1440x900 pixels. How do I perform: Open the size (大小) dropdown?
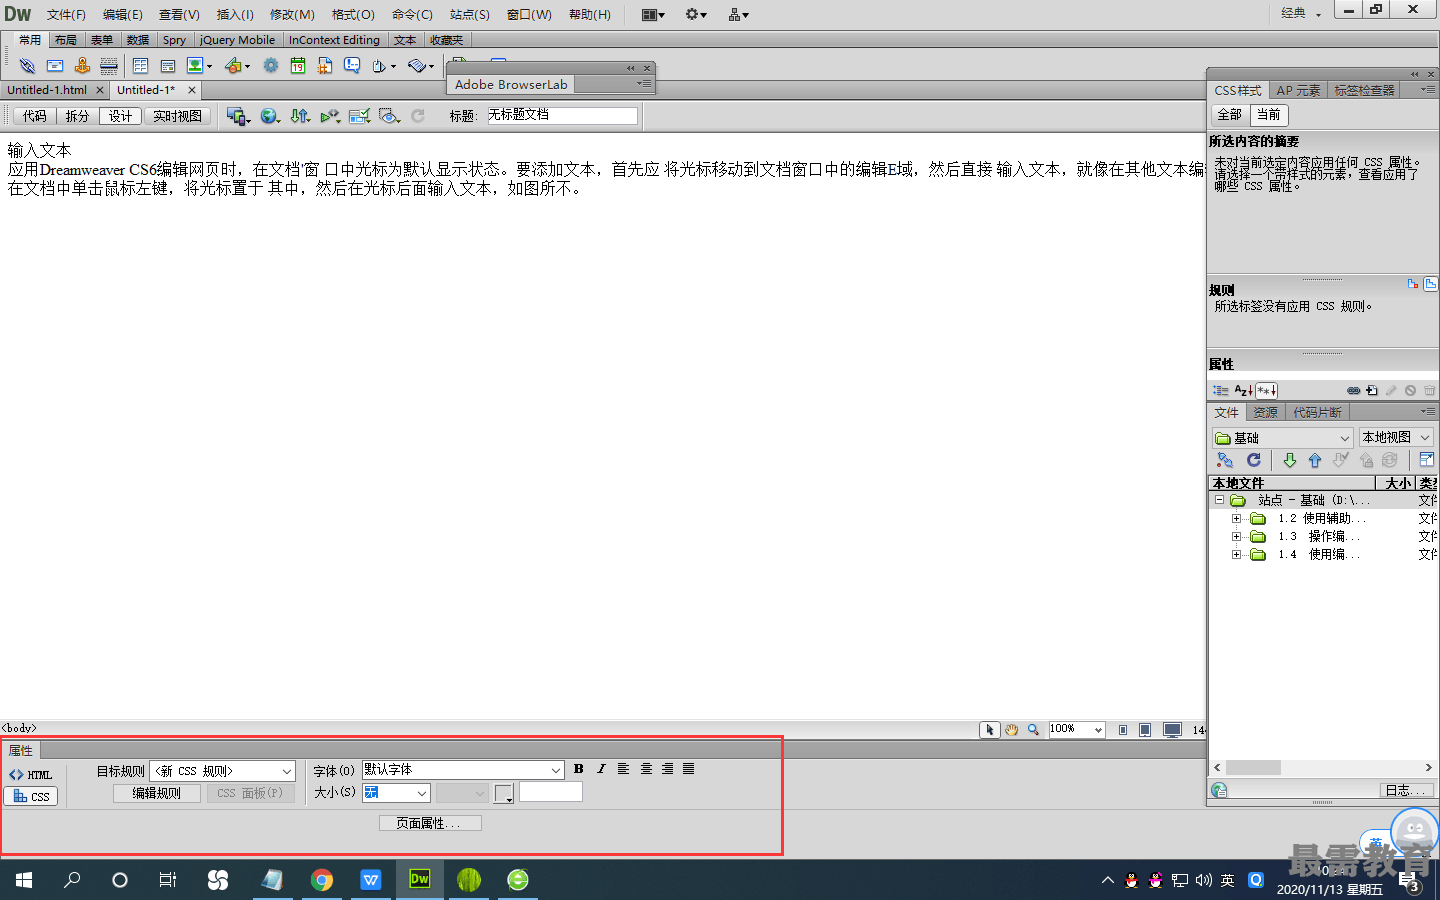396,792
